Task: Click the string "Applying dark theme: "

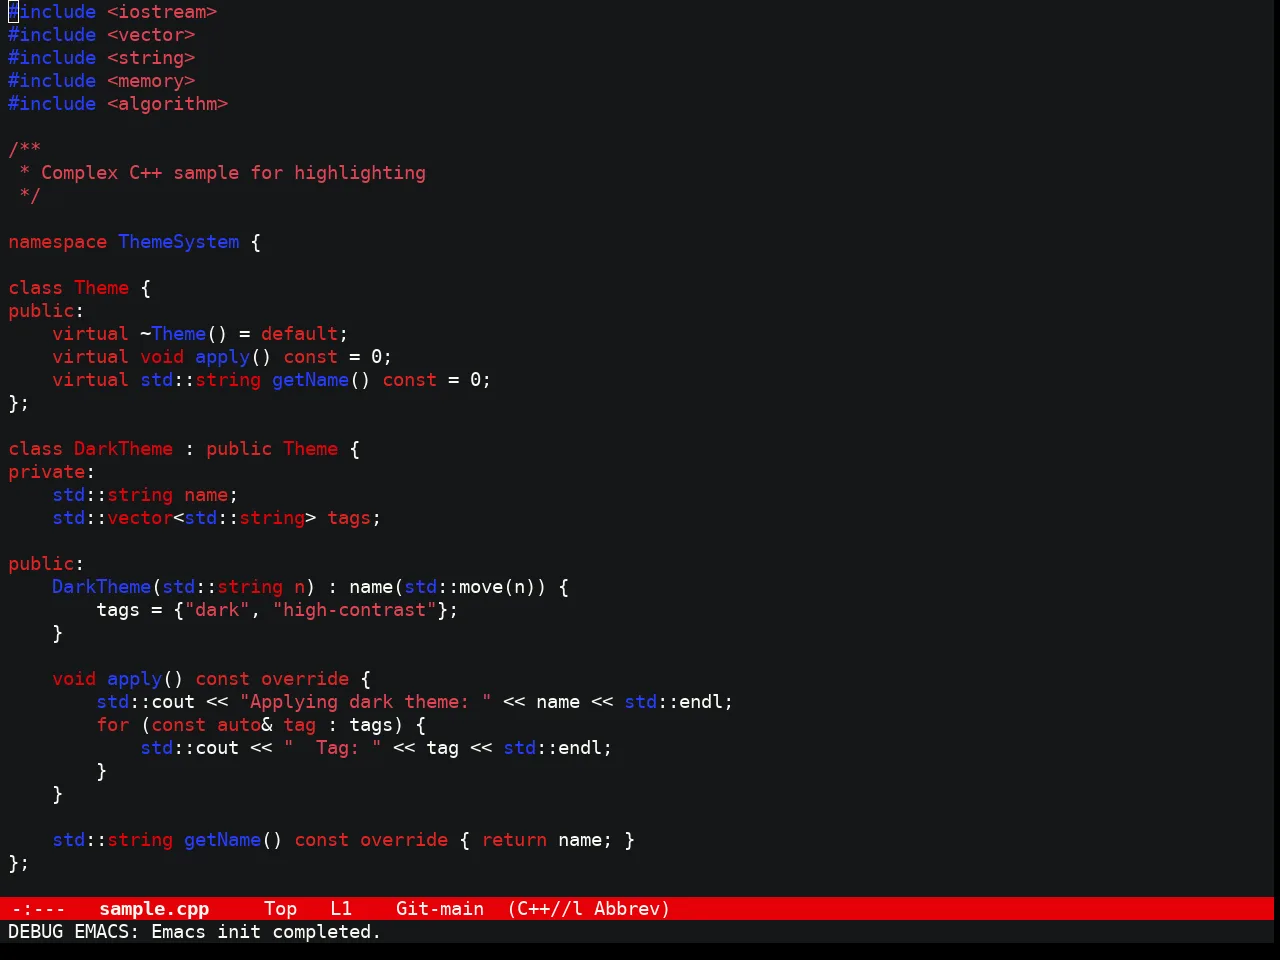Action: [365, 702]
